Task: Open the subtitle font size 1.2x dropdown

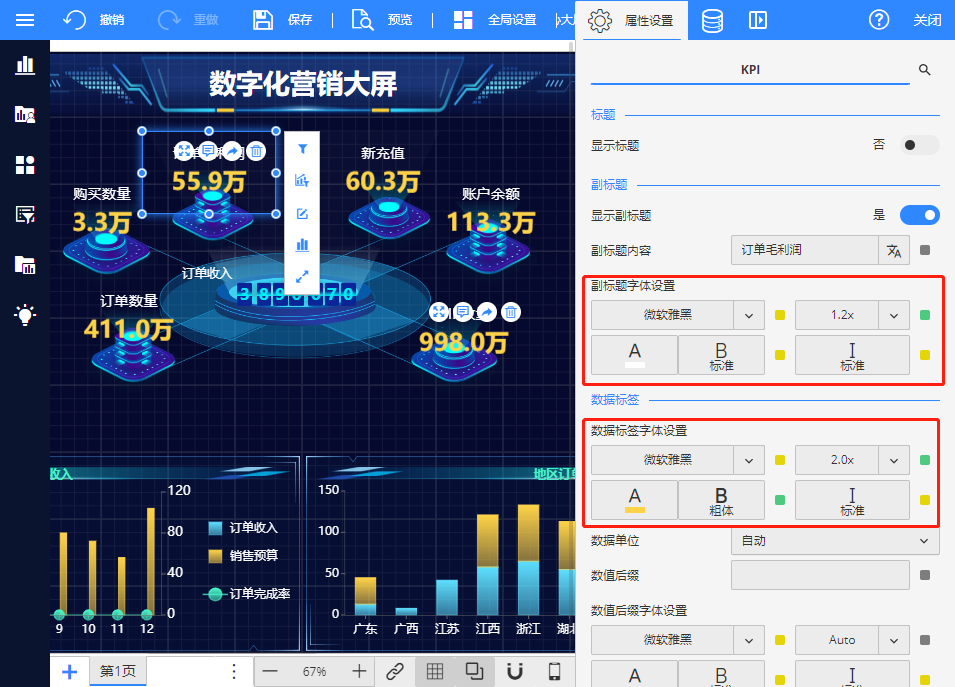Action: pyautogui.click(x=852, y=315)
